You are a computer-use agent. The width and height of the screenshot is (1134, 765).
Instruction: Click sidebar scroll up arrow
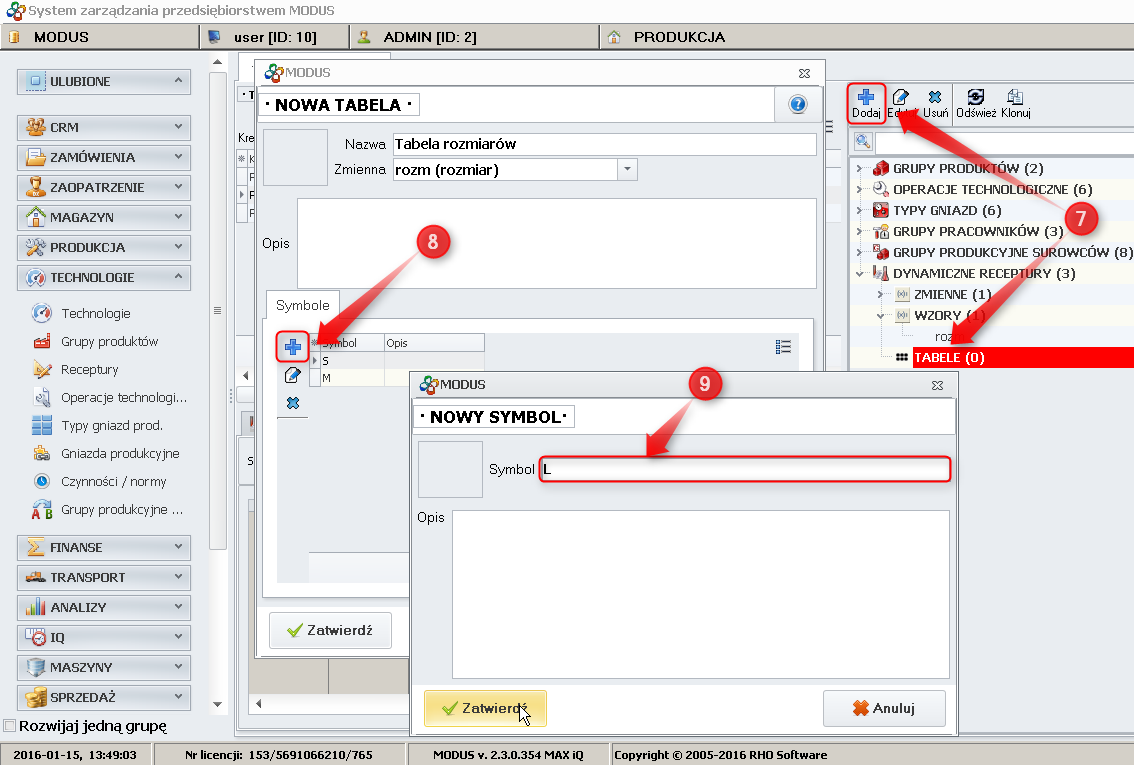pos(218,62)
